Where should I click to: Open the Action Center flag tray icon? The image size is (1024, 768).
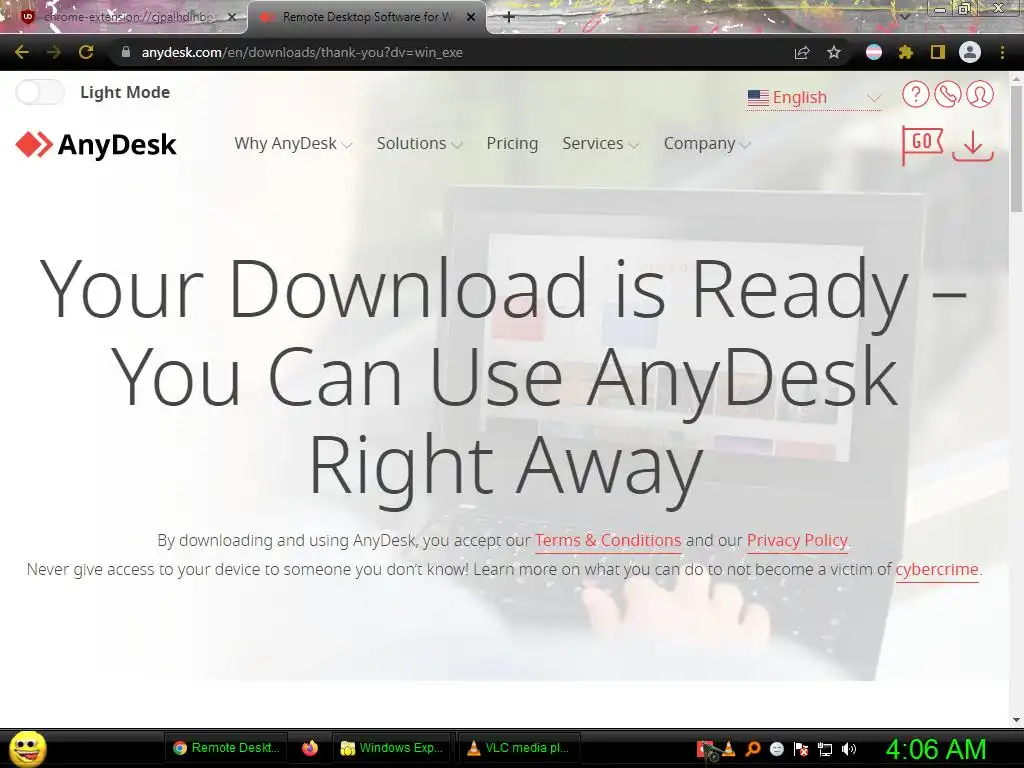801,749
